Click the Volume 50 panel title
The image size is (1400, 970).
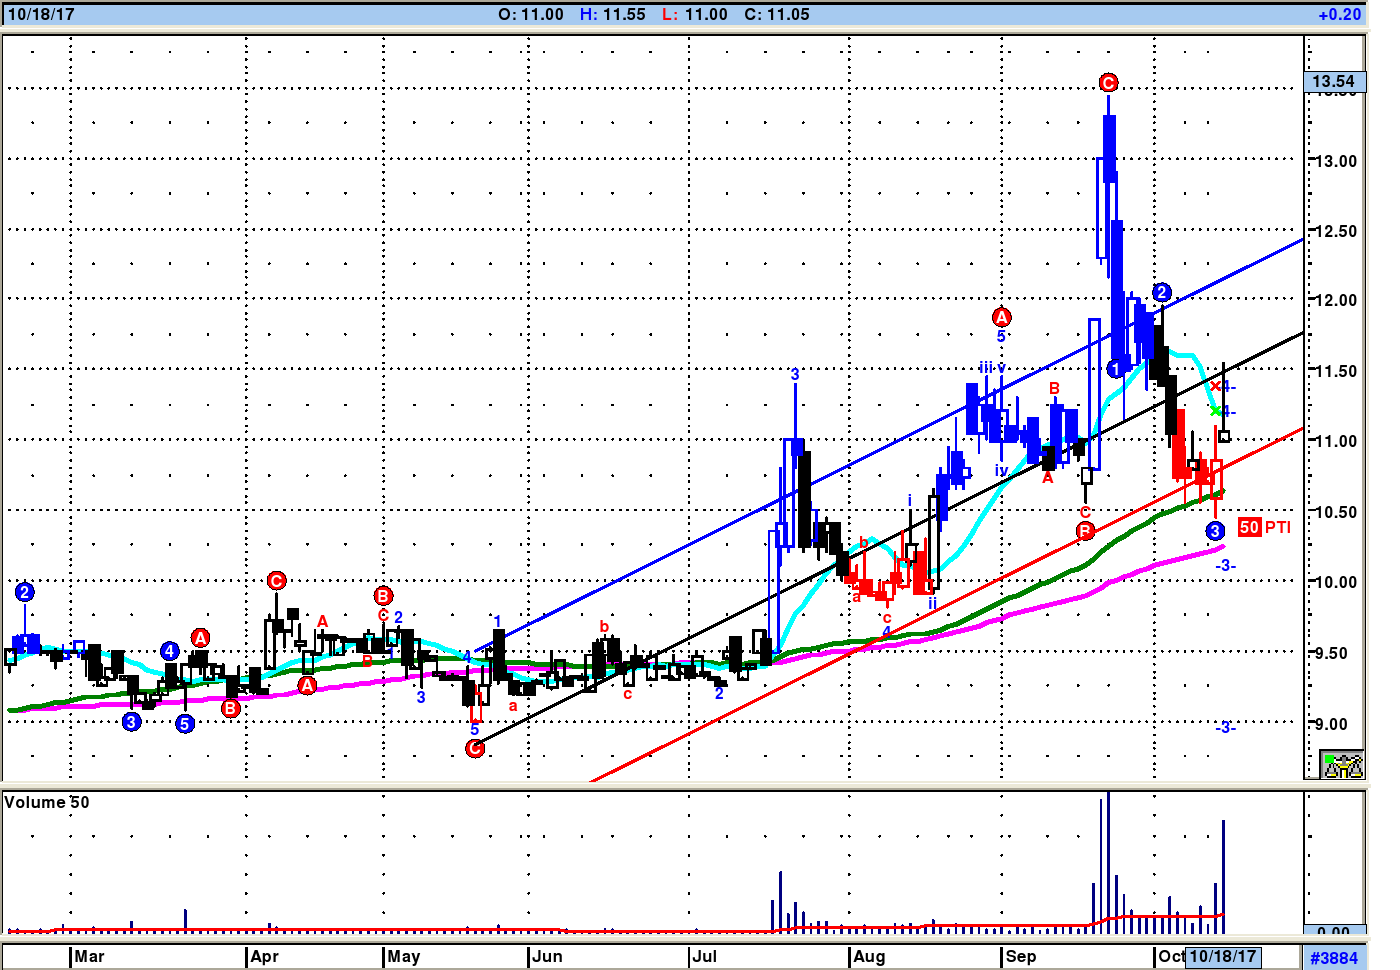pyautogui.click(x=47, y=802)
